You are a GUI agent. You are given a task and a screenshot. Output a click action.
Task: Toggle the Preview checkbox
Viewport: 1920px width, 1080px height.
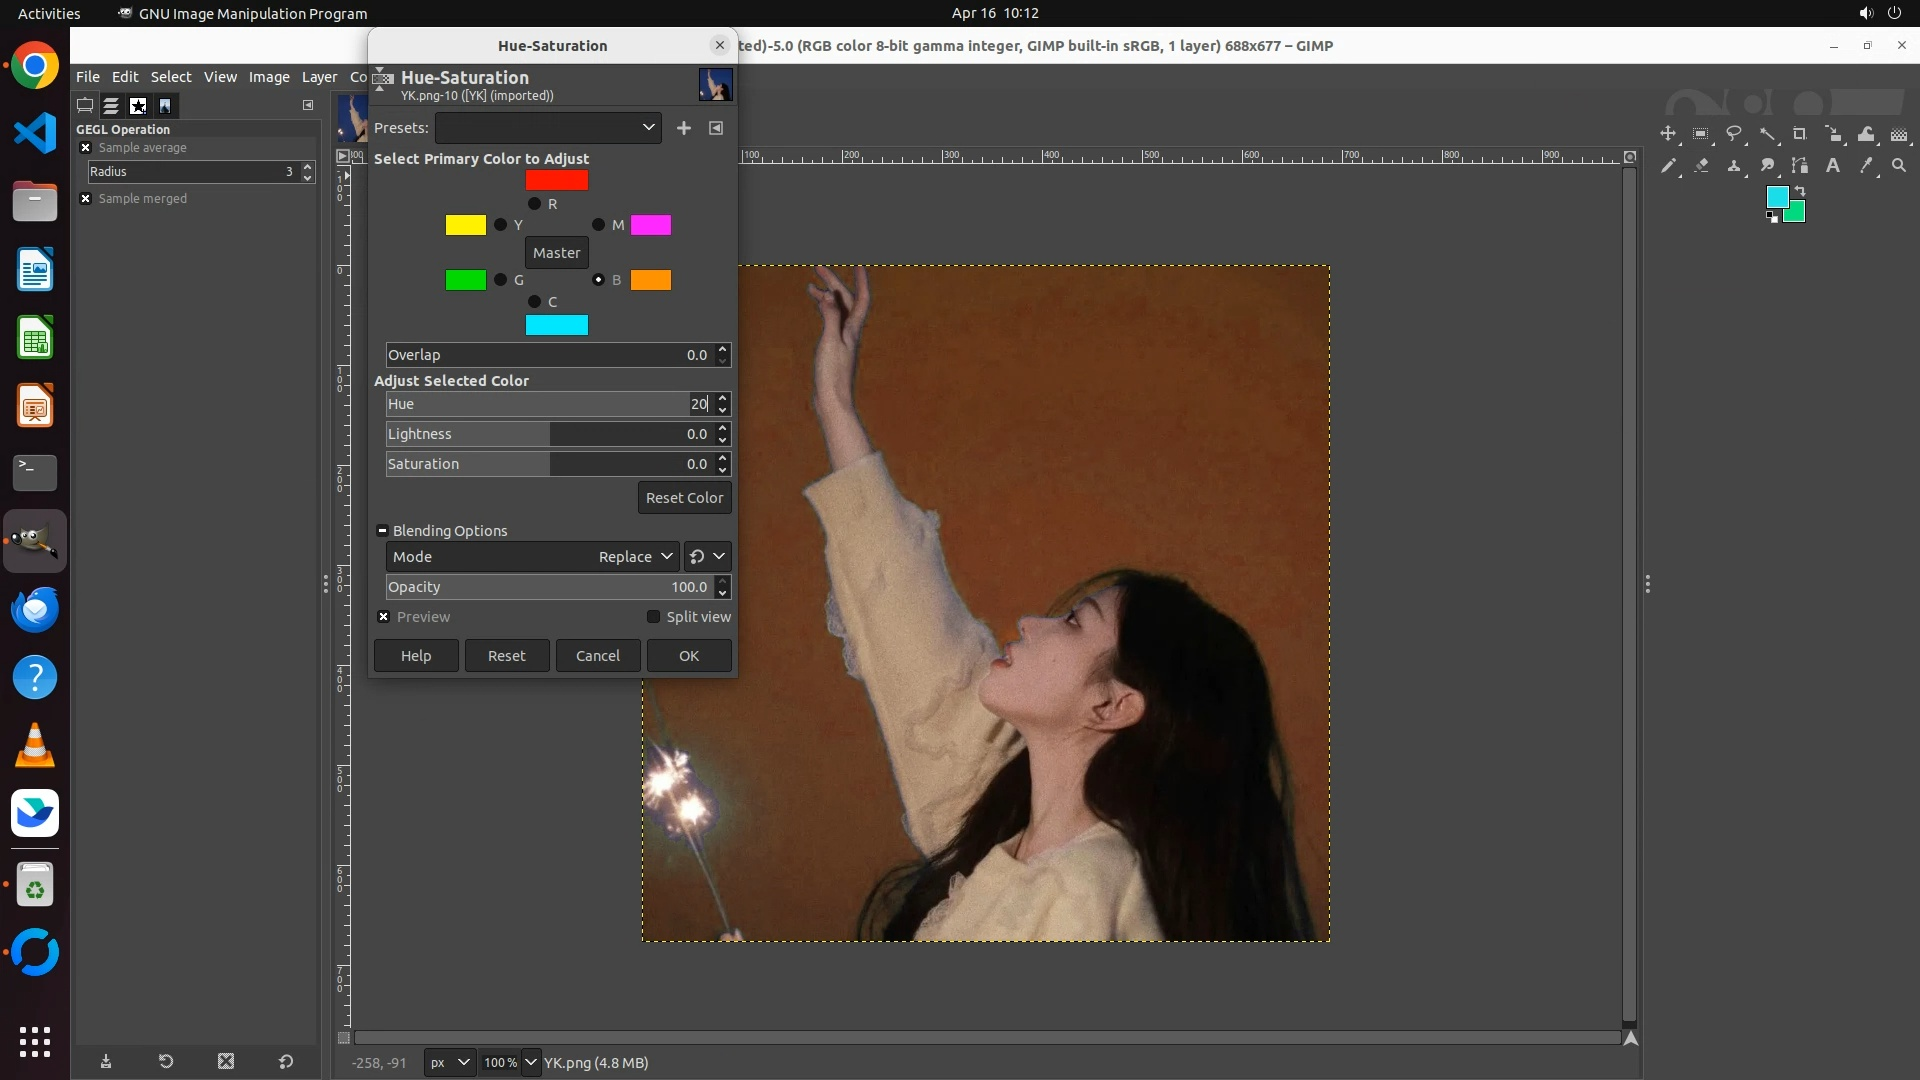coord(384,617)
